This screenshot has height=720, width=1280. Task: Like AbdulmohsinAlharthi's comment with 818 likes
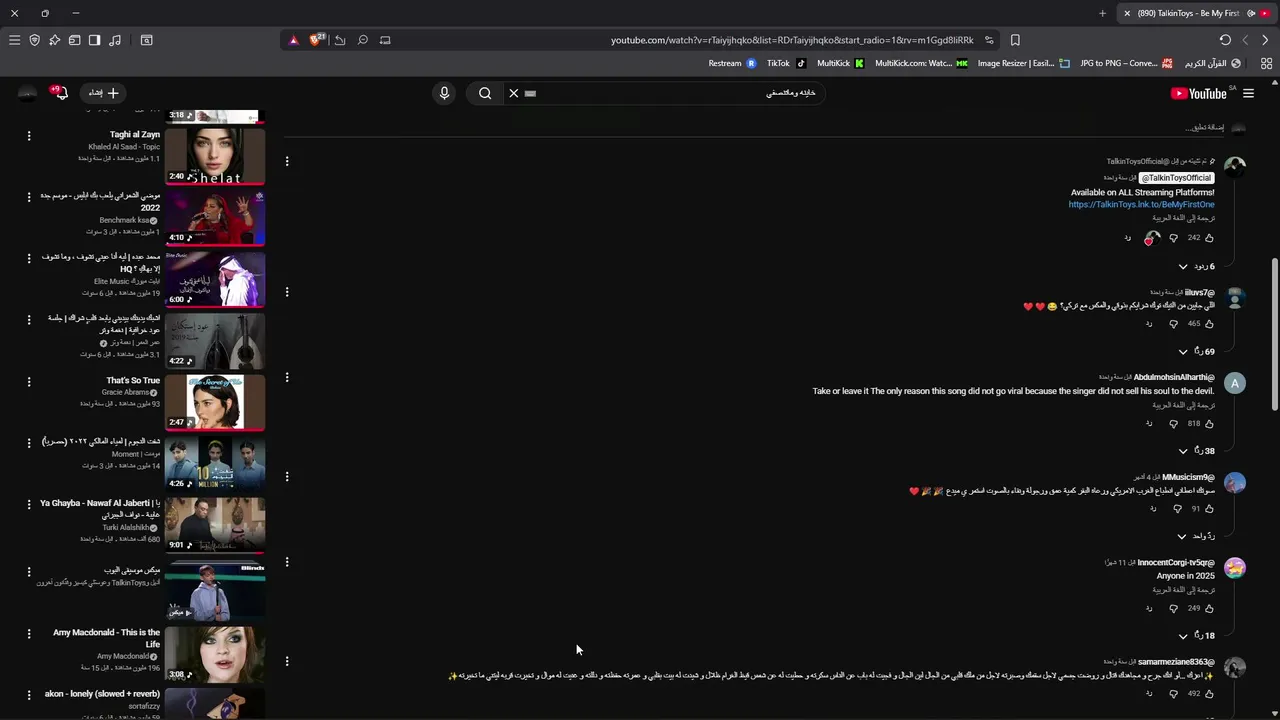(1209, 424)
